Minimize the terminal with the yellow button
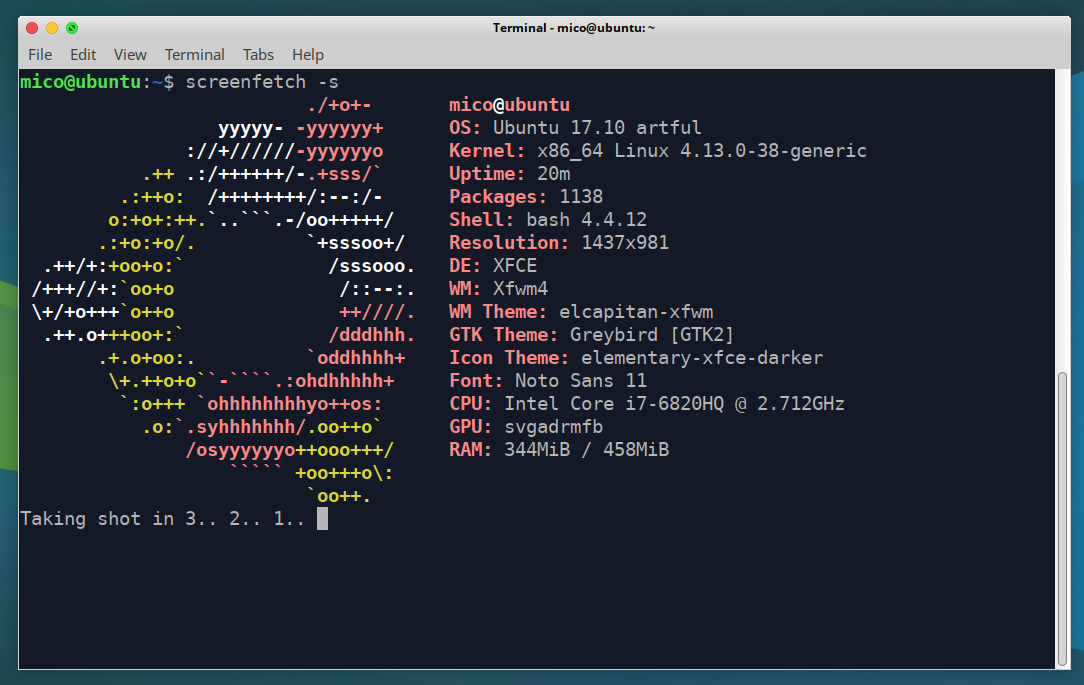1084x685 pixels. tap(52, 28)
